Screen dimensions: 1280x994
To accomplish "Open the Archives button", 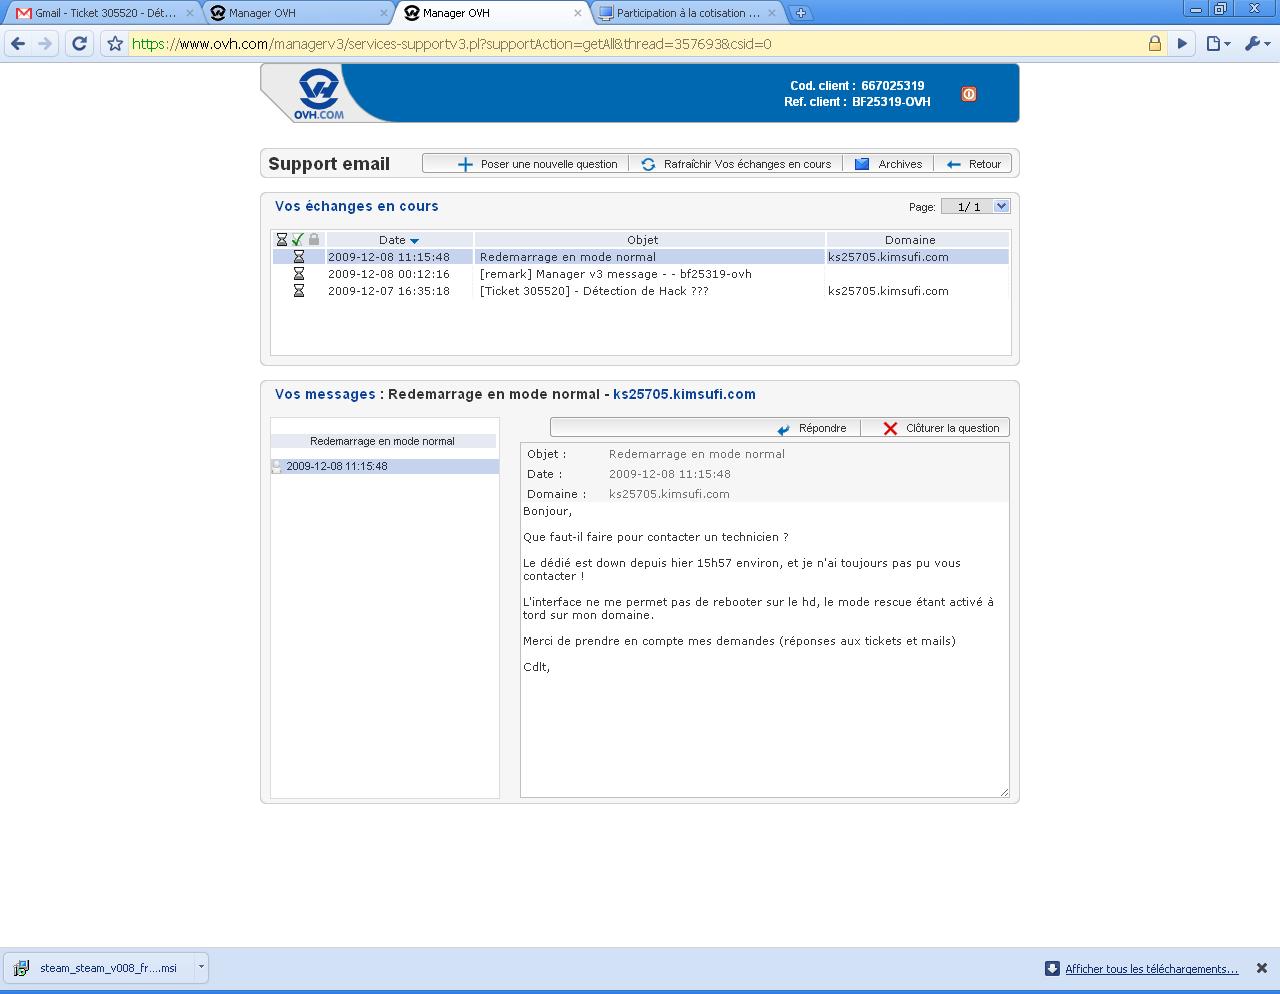I will coord(888,164).
